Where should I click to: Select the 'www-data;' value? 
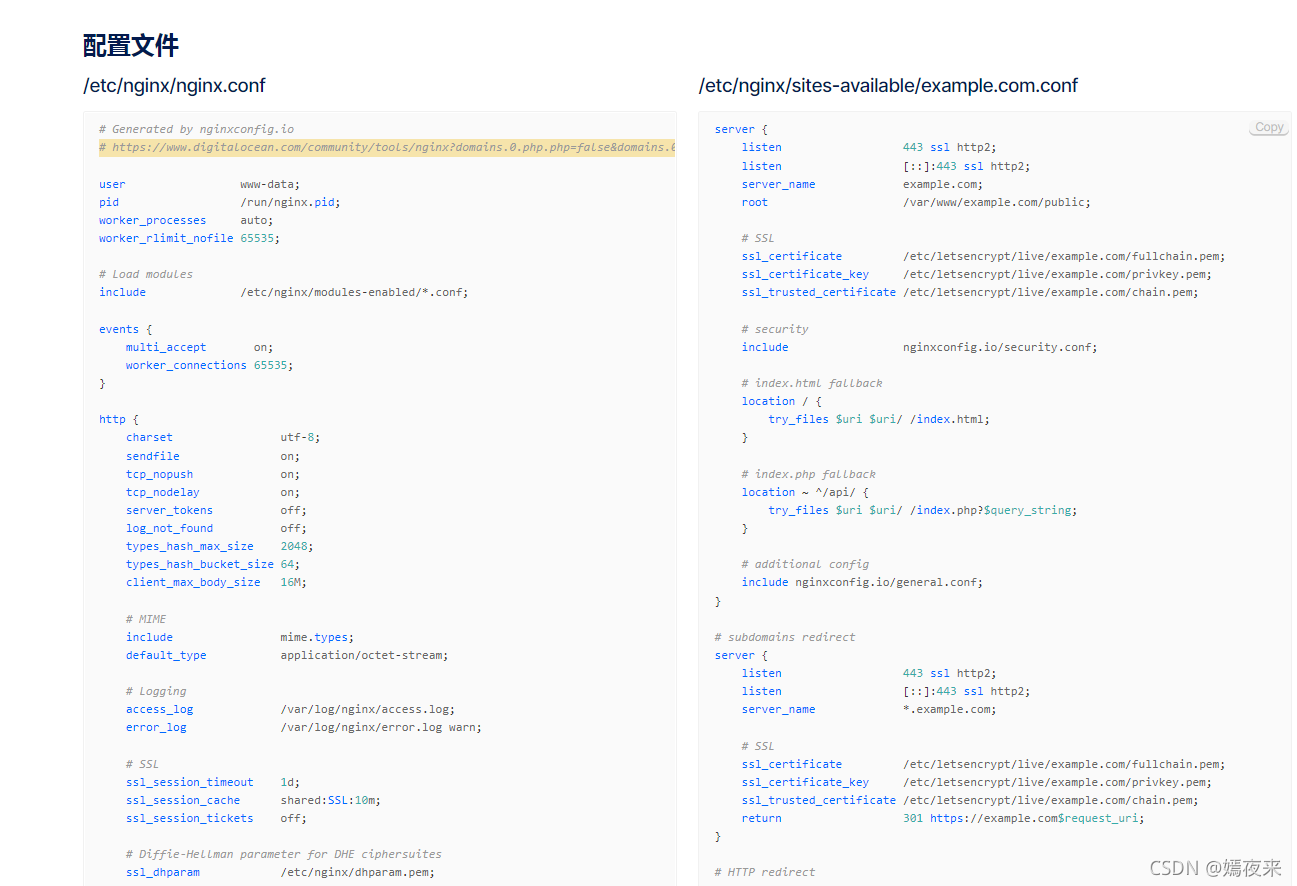tap(270, 184)
